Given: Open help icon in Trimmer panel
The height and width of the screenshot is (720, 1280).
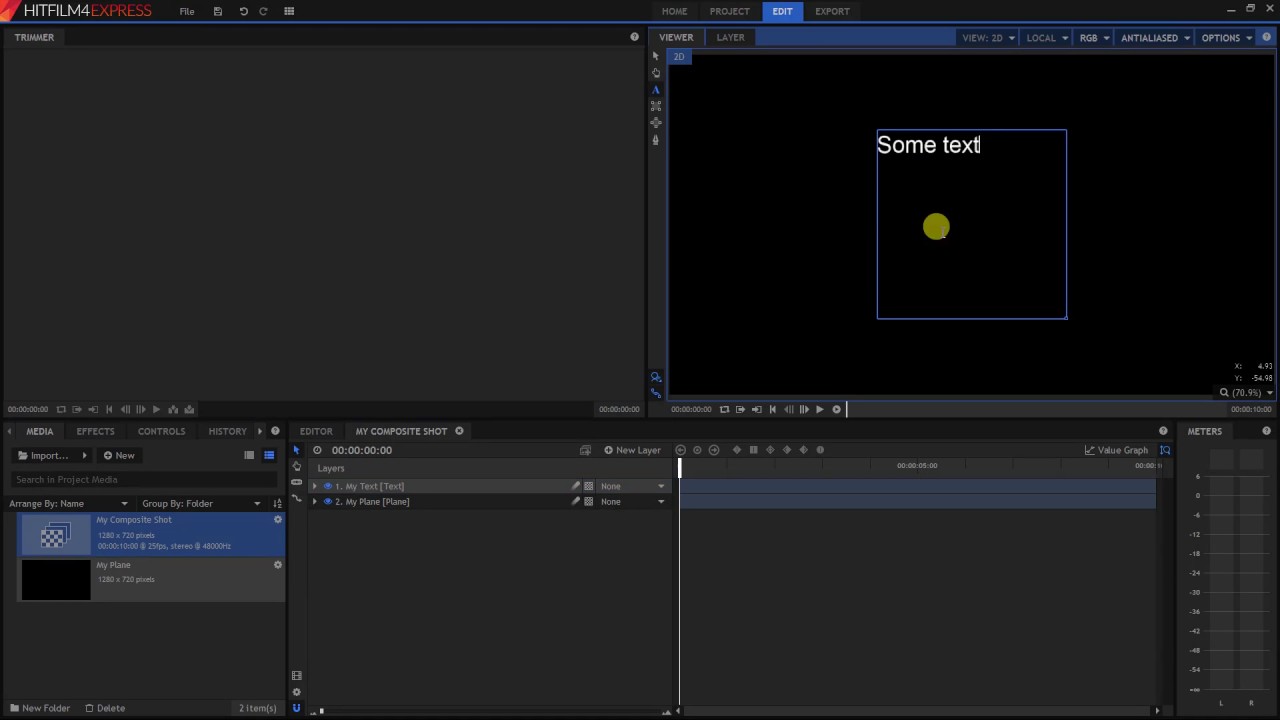Looking at the screenshot, I should click(634, 37).
